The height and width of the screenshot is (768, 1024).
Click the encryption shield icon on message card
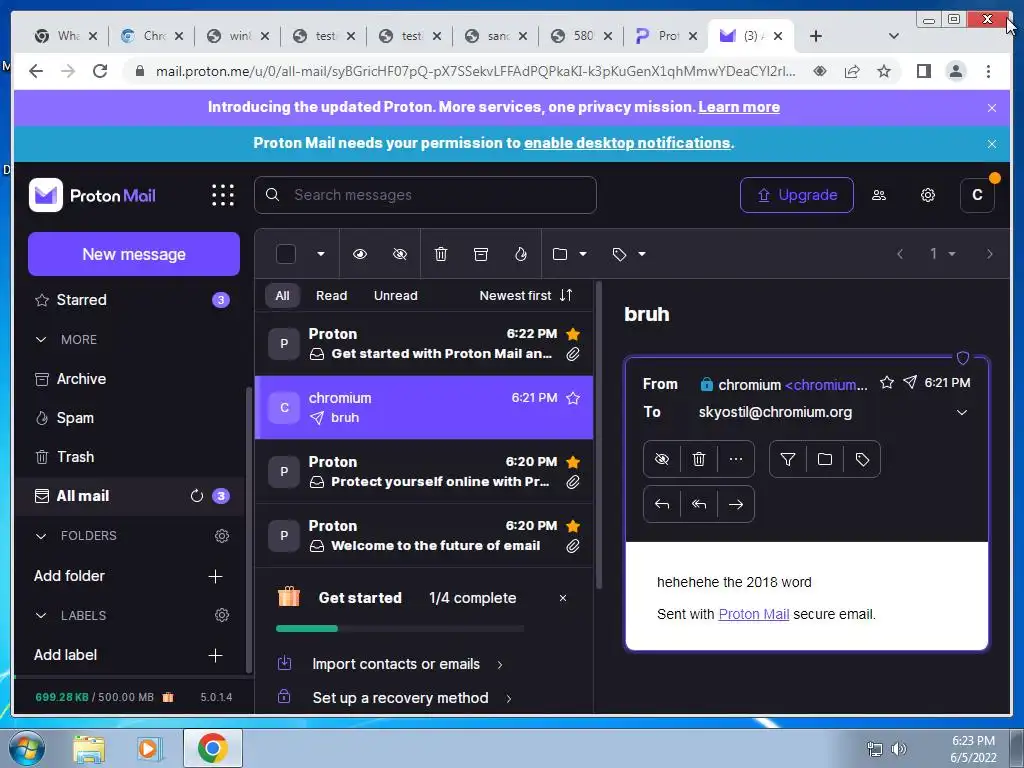(962, 357)
